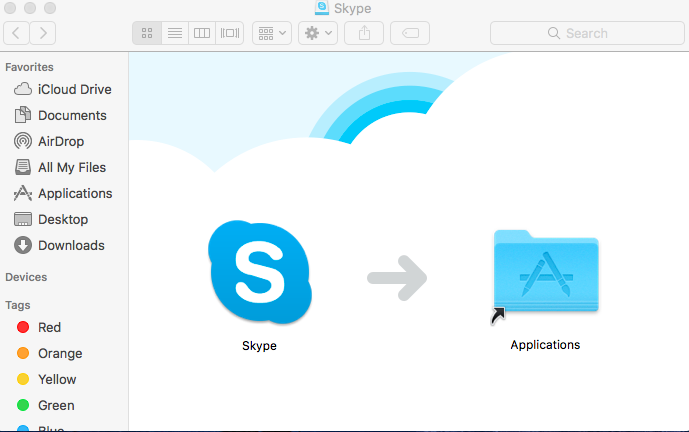
Task: Switch to icon view
Action: click(x=147, y=33)
